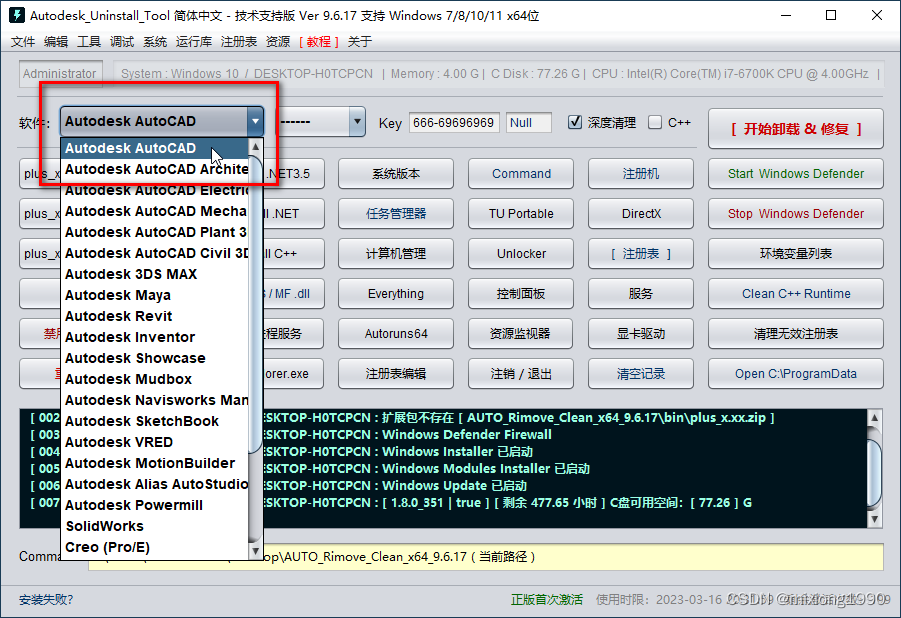
Task: Open the 工具 menu
Action: 89,41
